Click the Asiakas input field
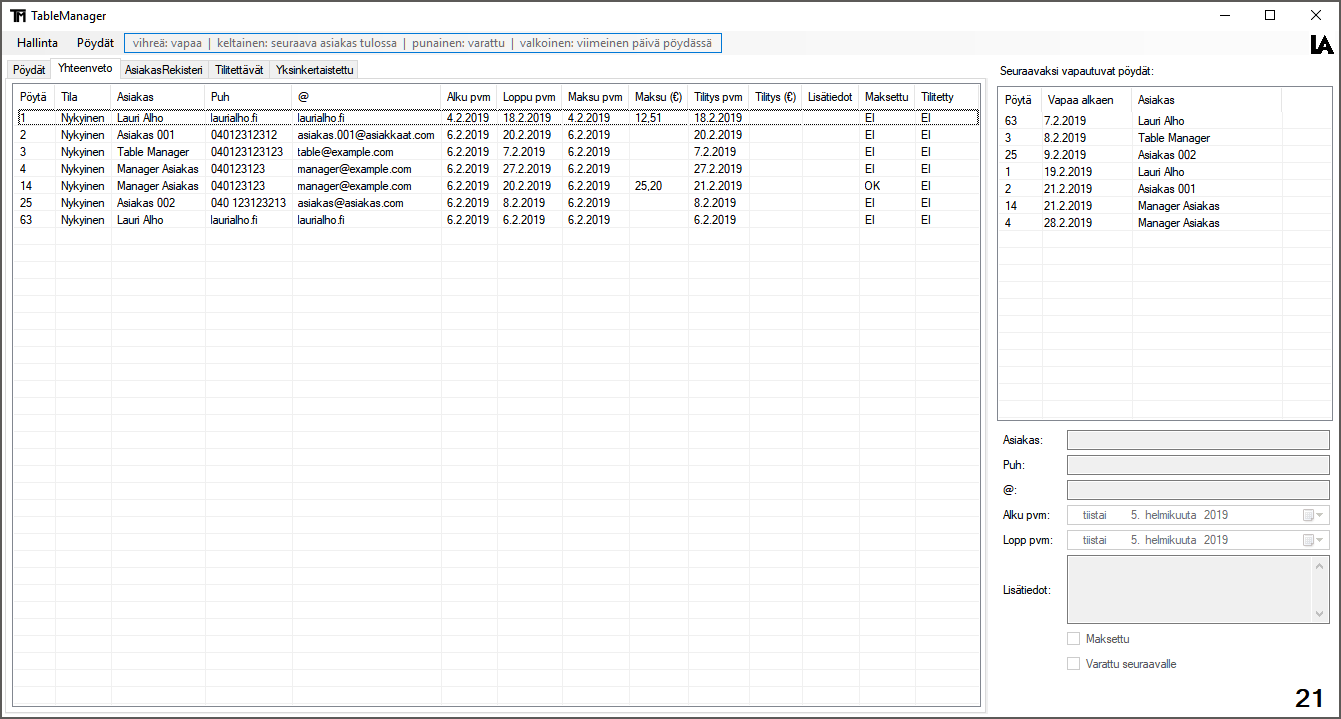Viewport: 1341px width, 719px height. pos(1197,439)
